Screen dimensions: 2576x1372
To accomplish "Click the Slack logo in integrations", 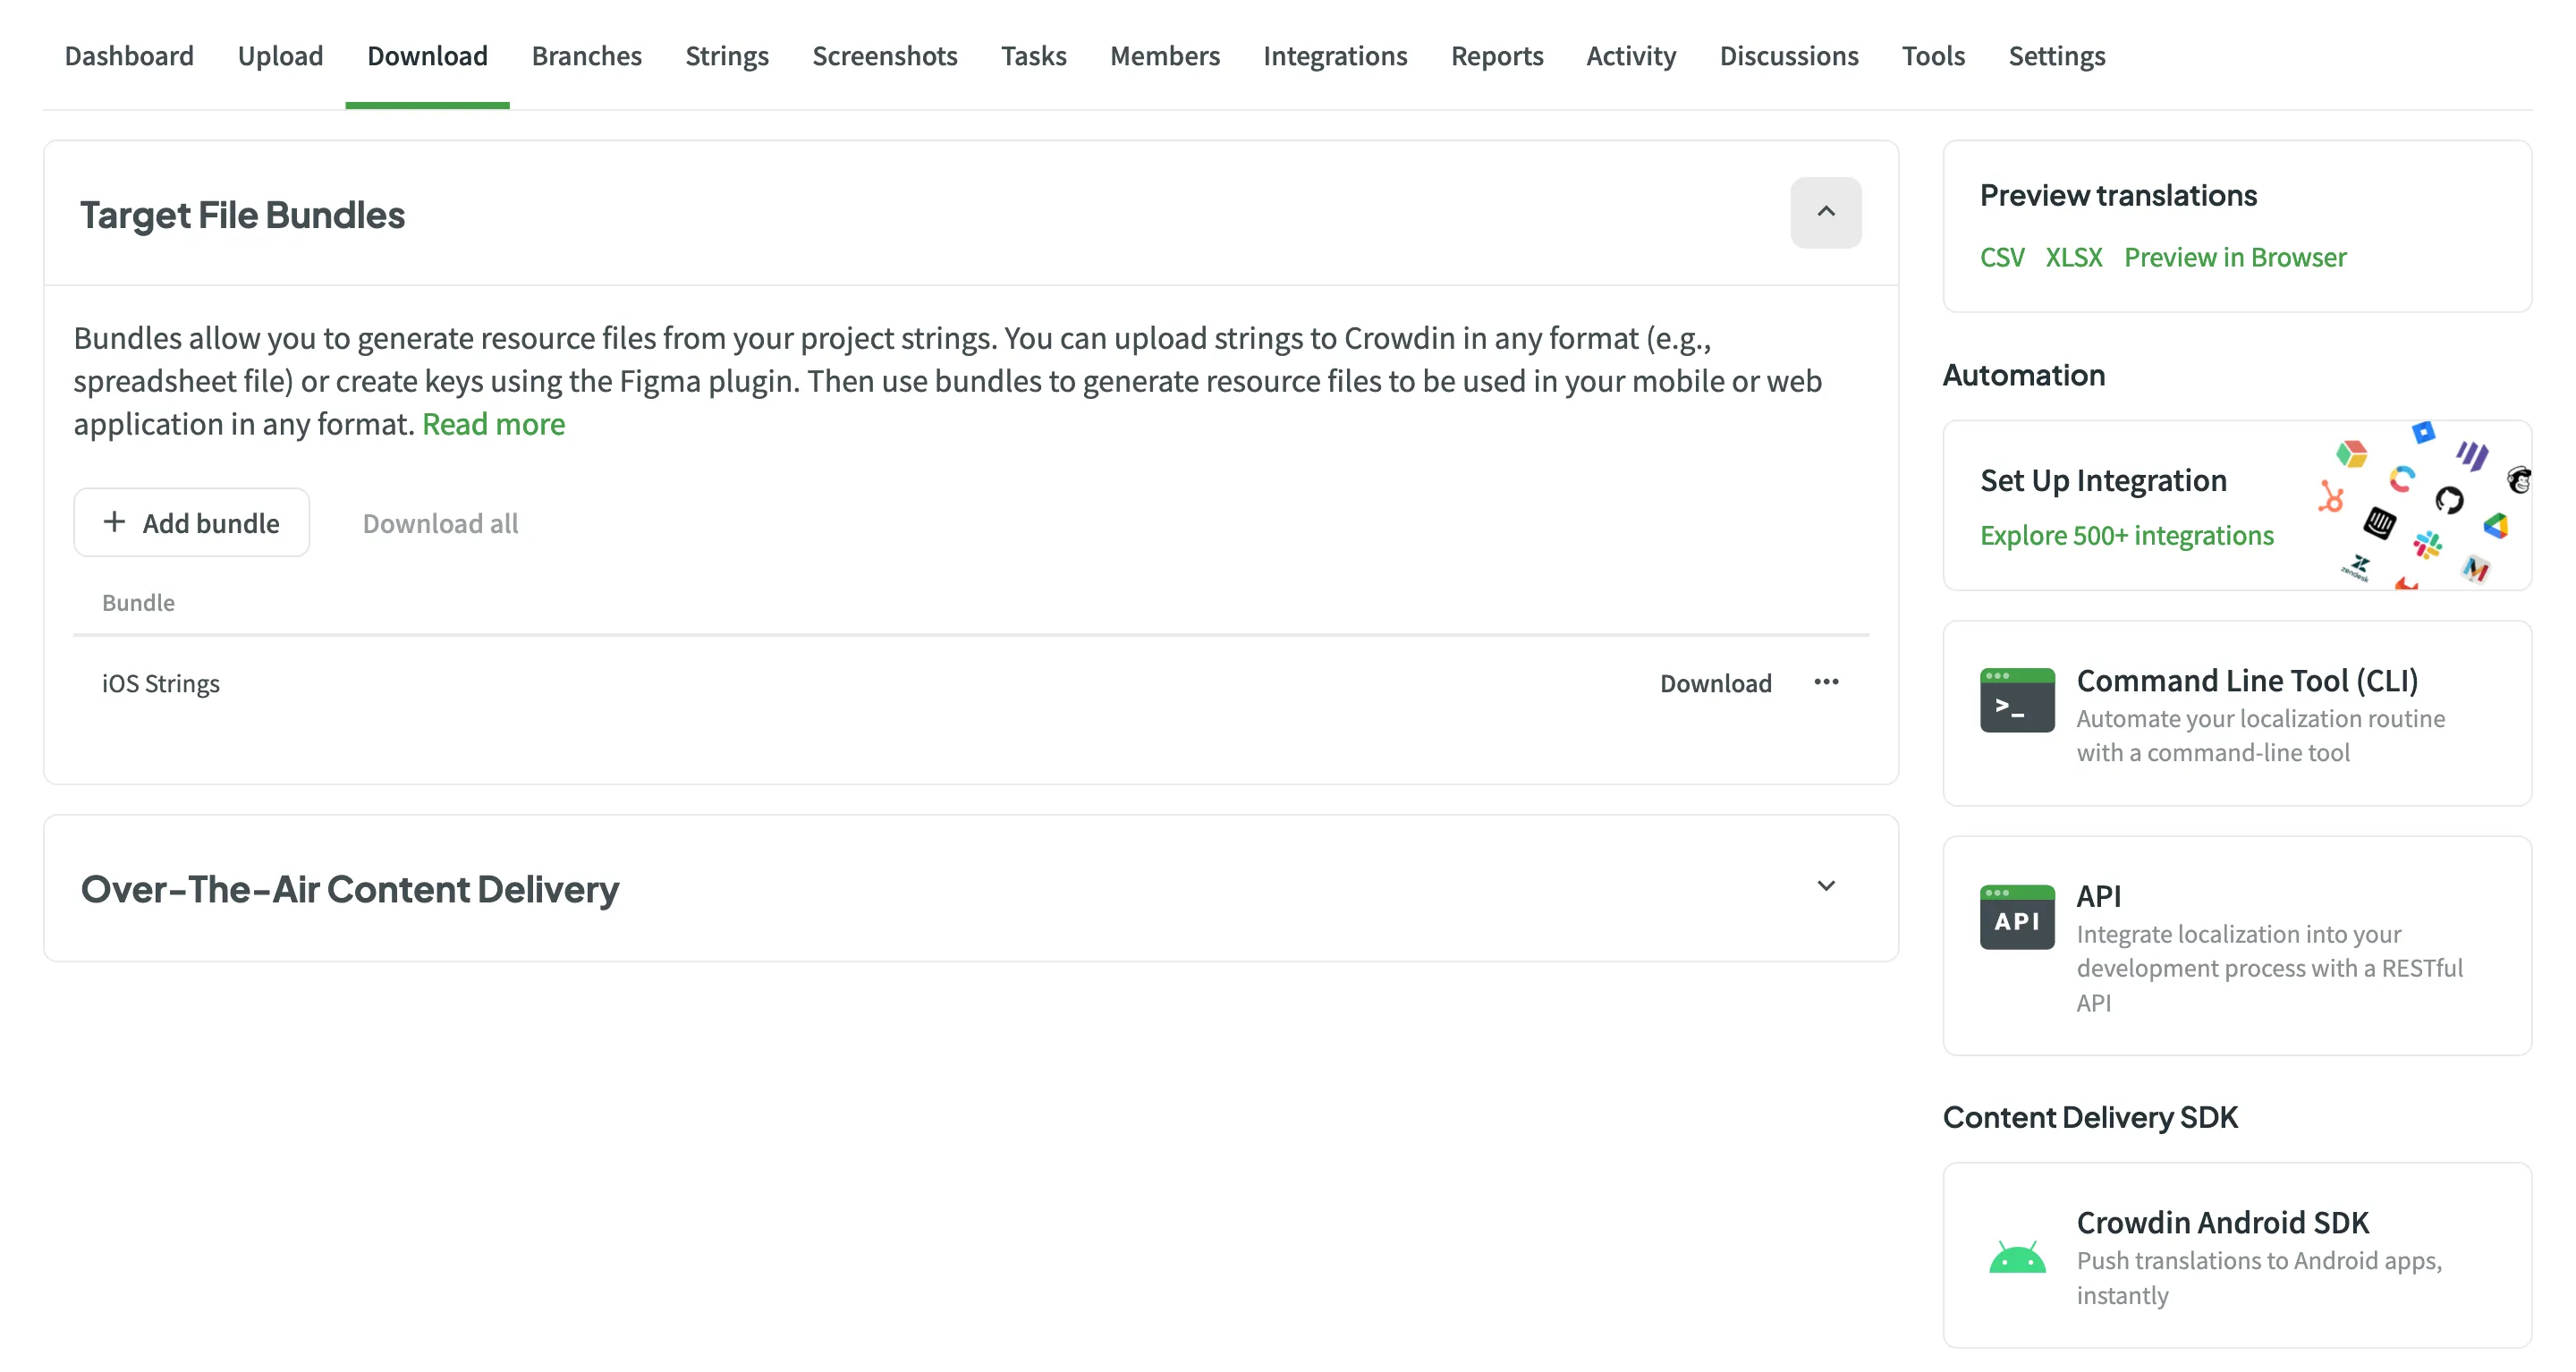I will tap(2427, 545).
